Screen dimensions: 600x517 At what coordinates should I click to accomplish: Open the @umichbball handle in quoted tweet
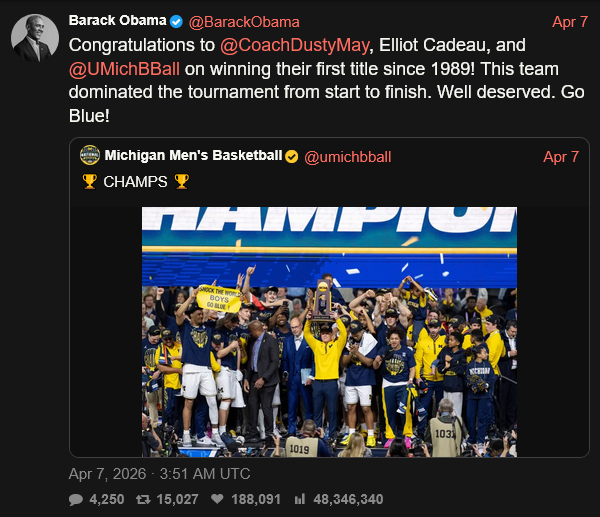(x=347, y=157)
